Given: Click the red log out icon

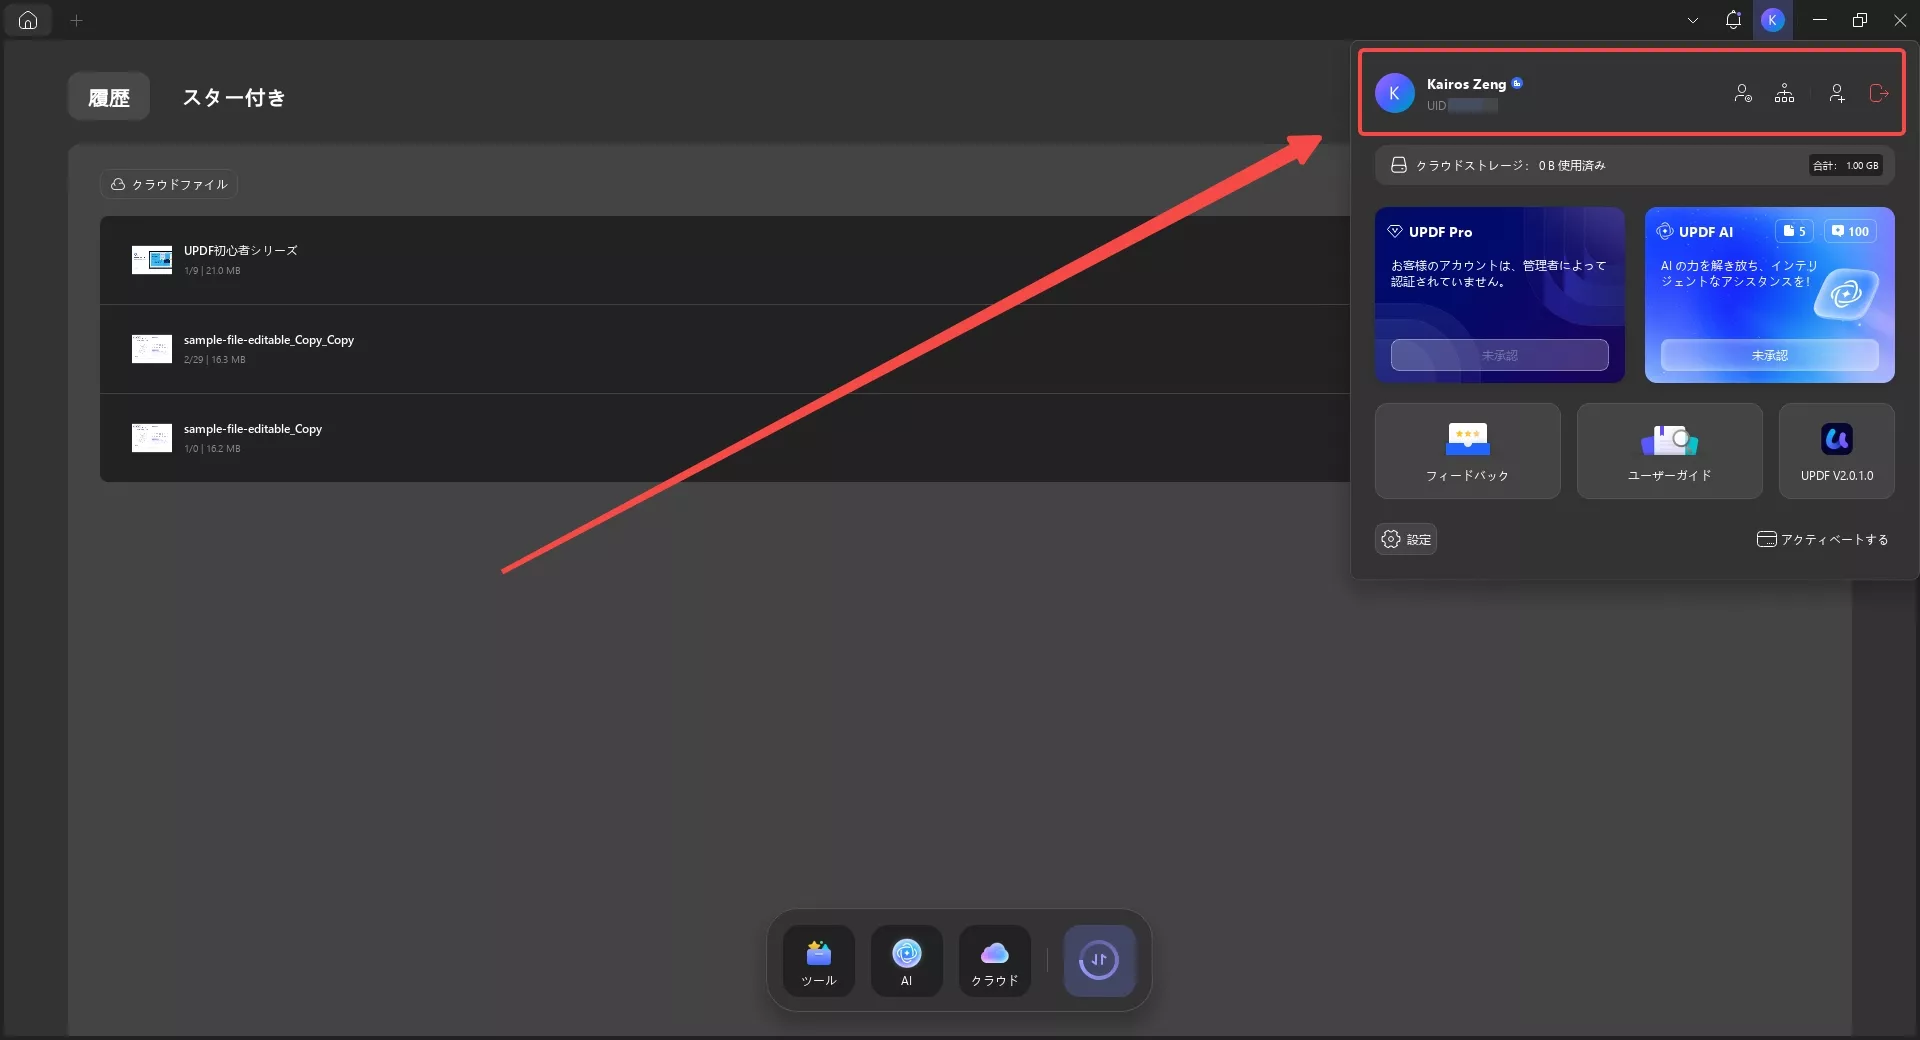Looking at the screenshot, I should click(x=1879, y=93).
